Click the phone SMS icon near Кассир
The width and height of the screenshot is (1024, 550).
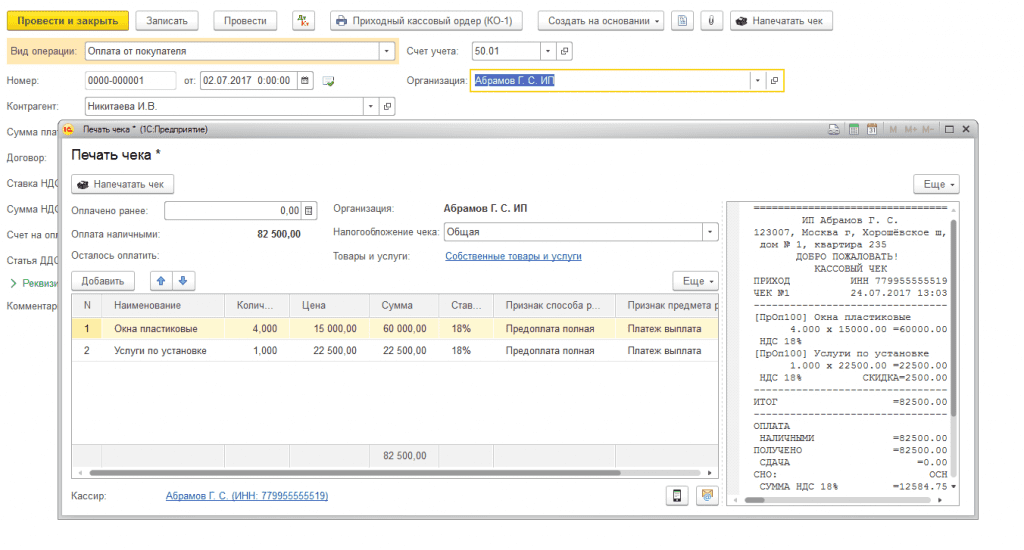click(x=678, y=496)
